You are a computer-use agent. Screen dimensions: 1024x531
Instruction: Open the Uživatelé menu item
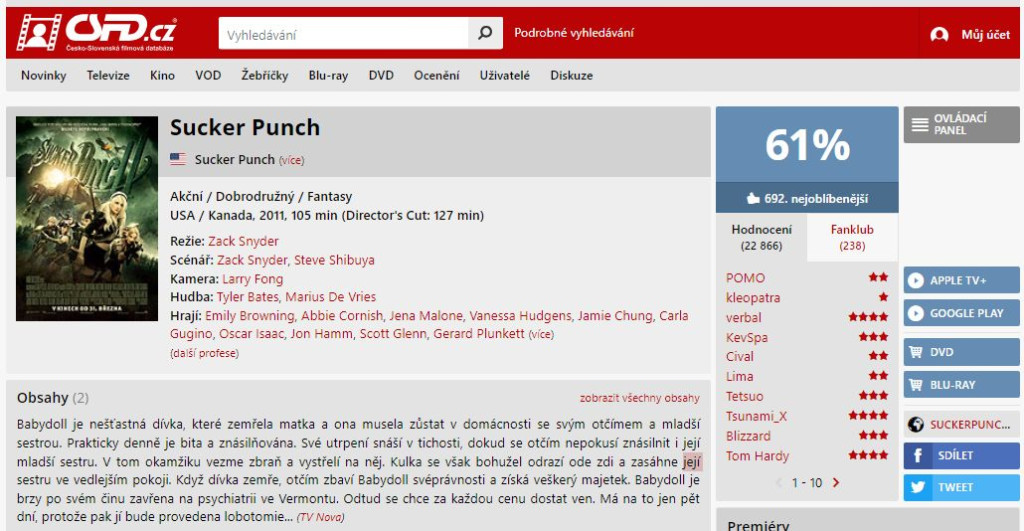point(504,75)
